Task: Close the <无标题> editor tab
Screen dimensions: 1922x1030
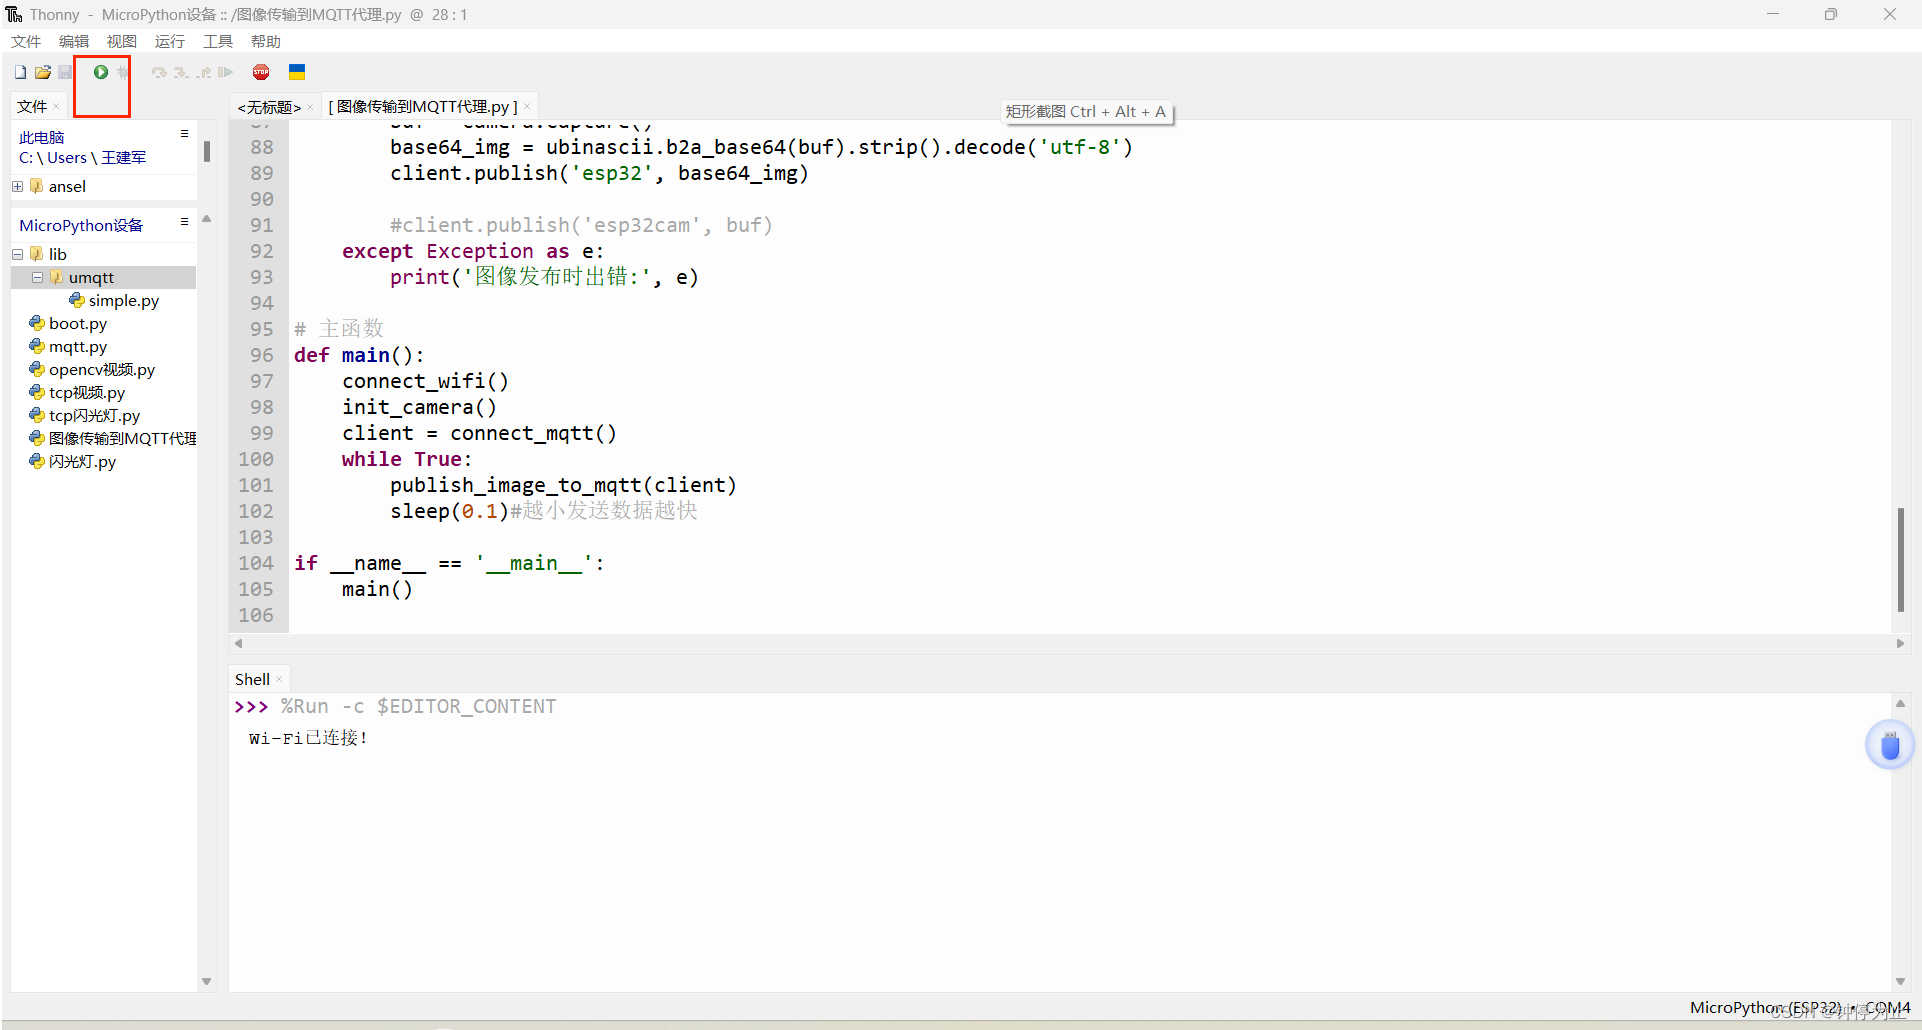Action: pos(310,107)
